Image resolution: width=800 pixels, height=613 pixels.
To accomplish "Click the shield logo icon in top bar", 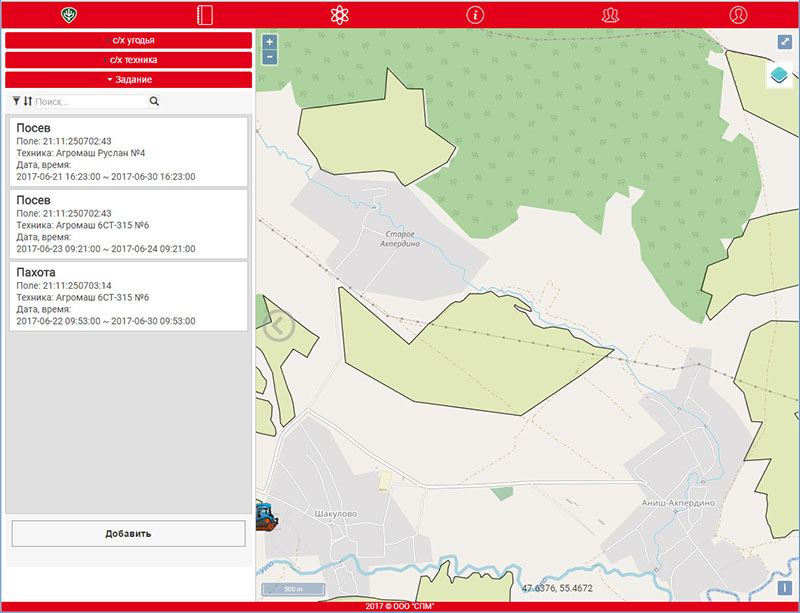I will (69, 15).
